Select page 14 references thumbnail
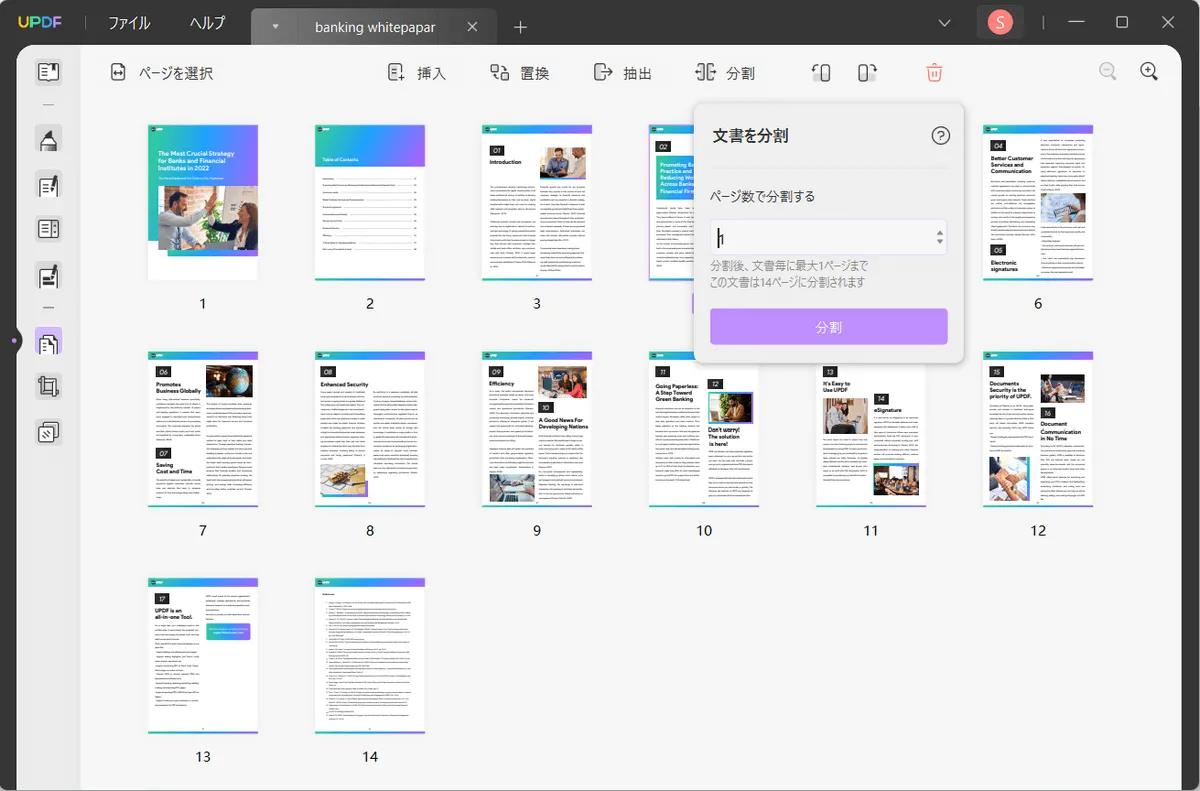The height and width of the screenshot is (791, 1200). 370,657
